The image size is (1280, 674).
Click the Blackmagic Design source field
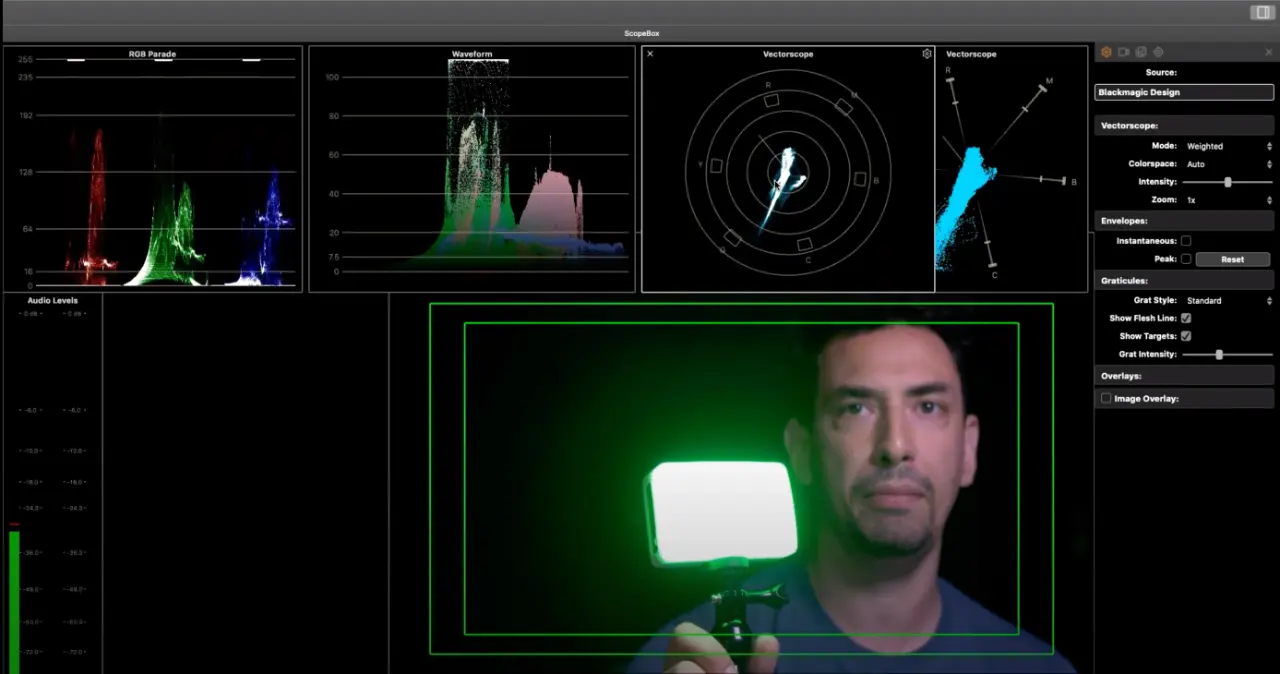click(x=1184, y=92)
